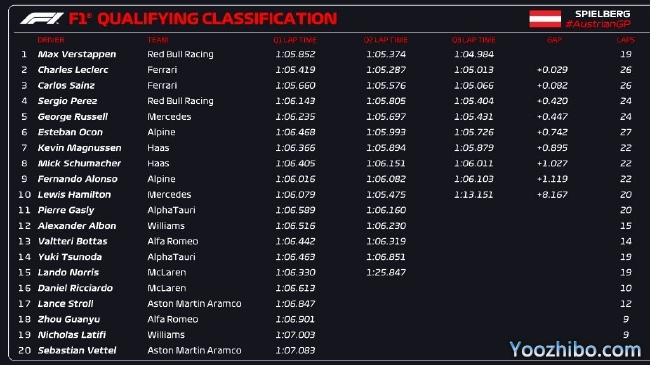Viewport: 650px width, 365px height.
Task: Click Lando Norris Q2 time 1:25.847
Action: 386,273
